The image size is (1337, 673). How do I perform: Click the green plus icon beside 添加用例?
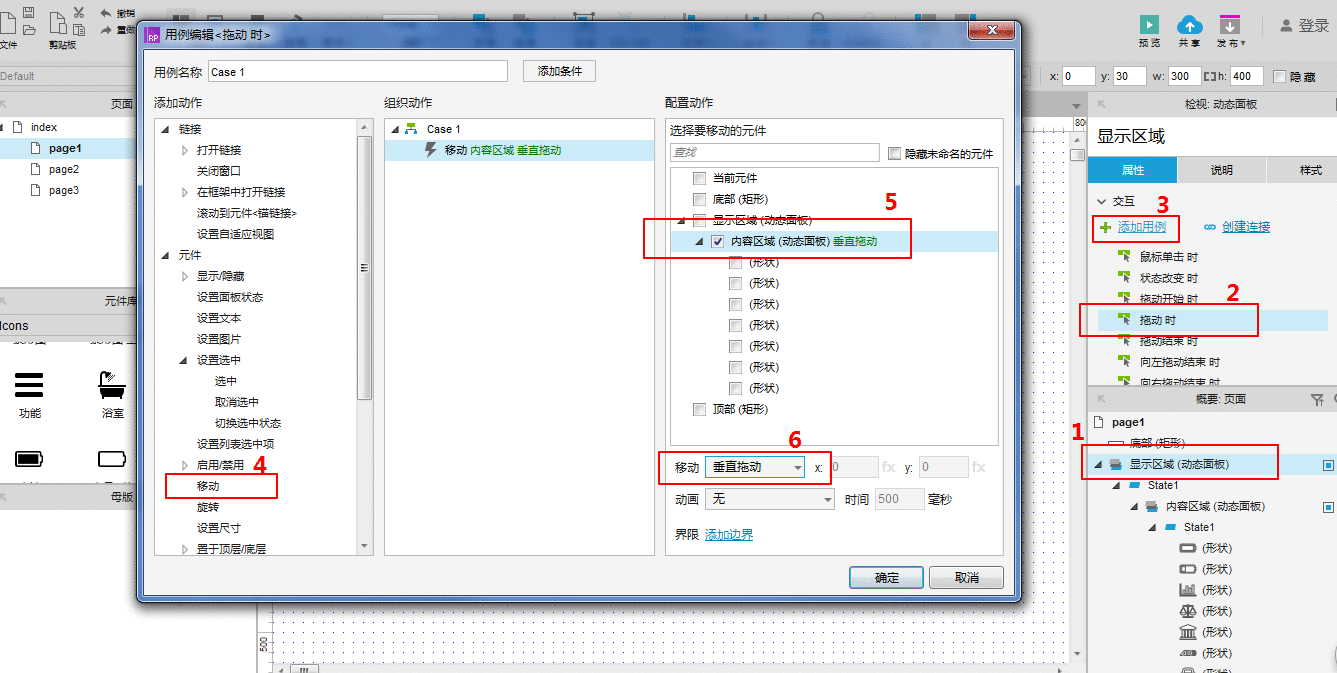coord(1105,227)
